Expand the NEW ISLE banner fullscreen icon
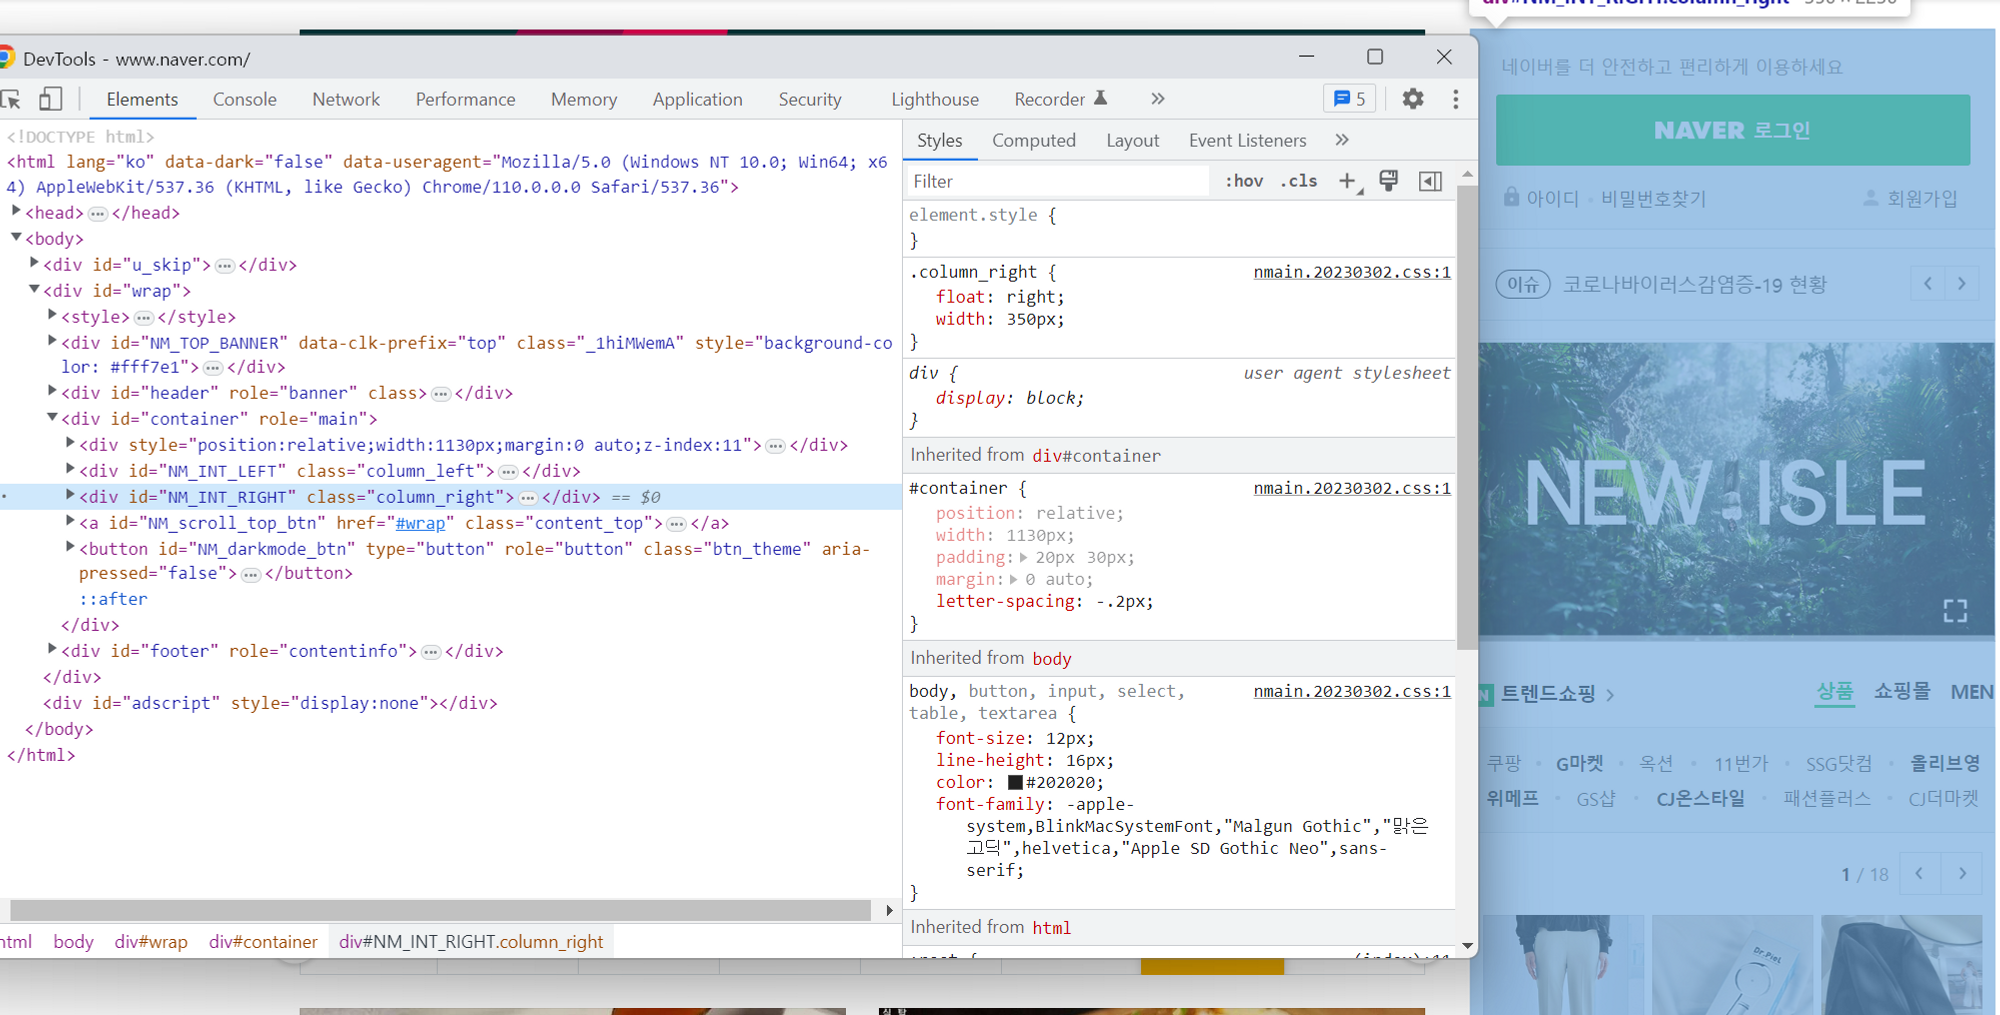The height and width of the screenshot is (1015, 2000). (x=1955, y=611)
